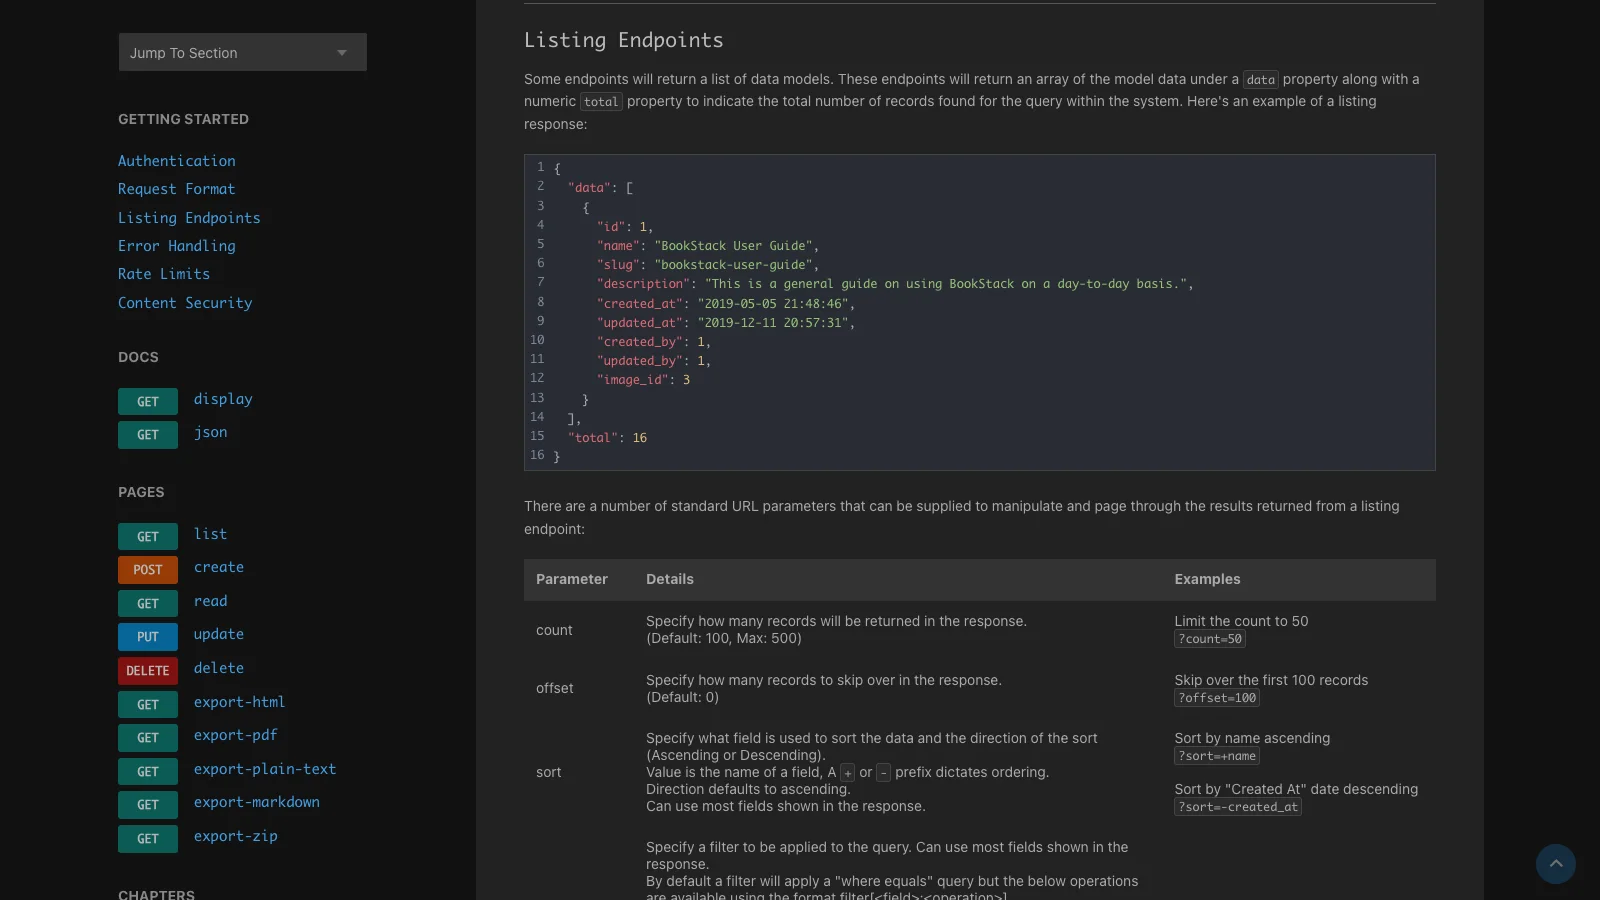Open the pages delete endpoint

point(219,668)
